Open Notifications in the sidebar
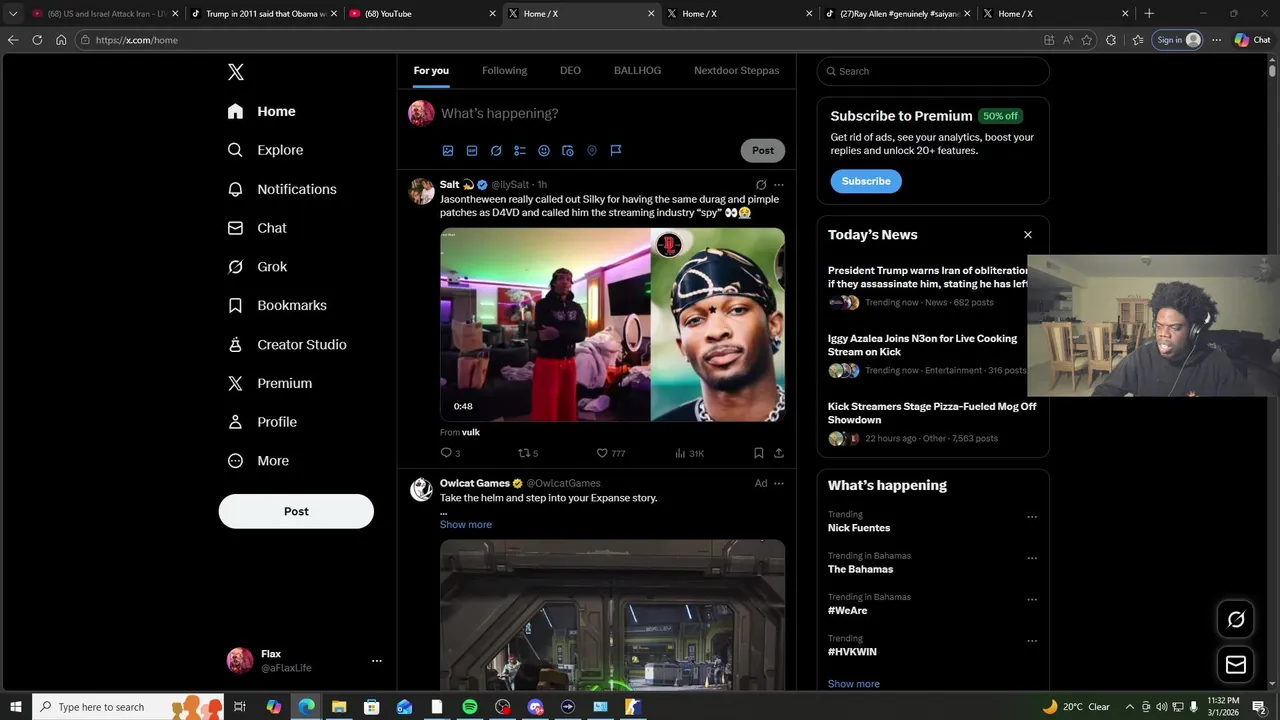Screen dimensions: 1280x720 282,189
